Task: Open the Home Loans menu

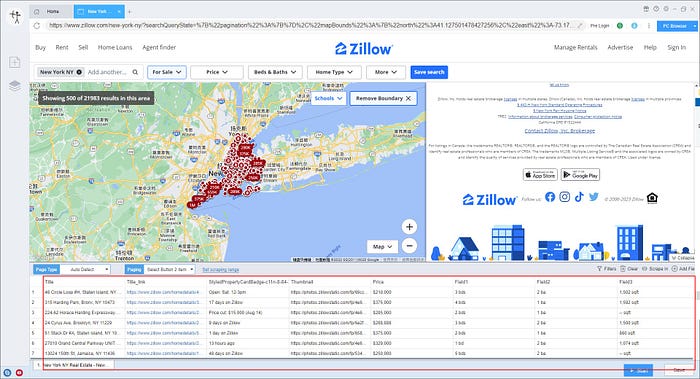Action: pyautogui.click(x=115, y=47)
